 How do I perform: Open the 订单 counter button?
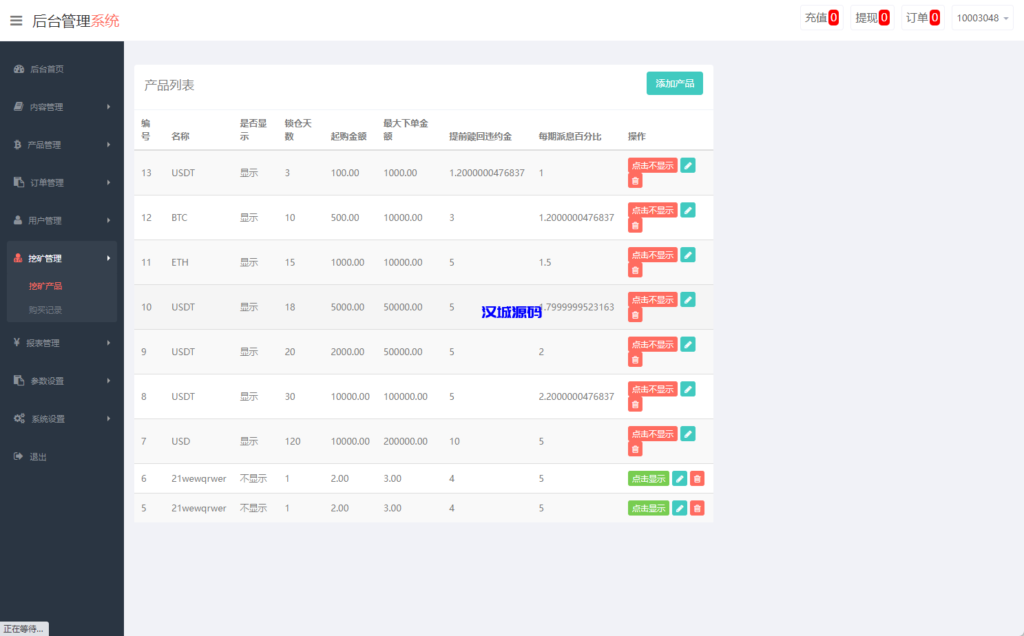tap(922, 18)
